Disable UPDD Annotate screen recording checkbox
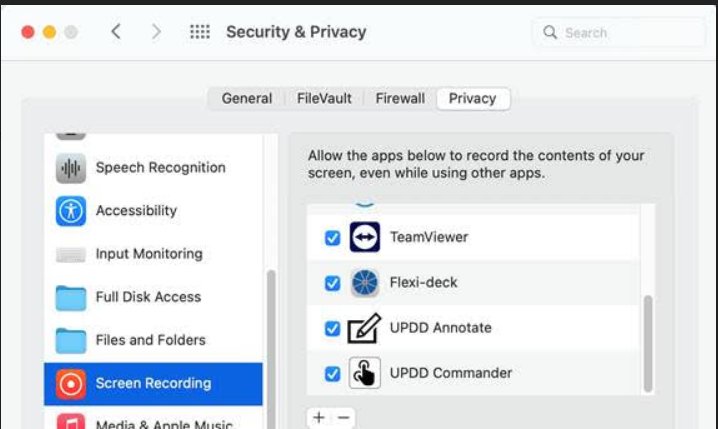This screenshot has height=429, width=718. point(332,328)
